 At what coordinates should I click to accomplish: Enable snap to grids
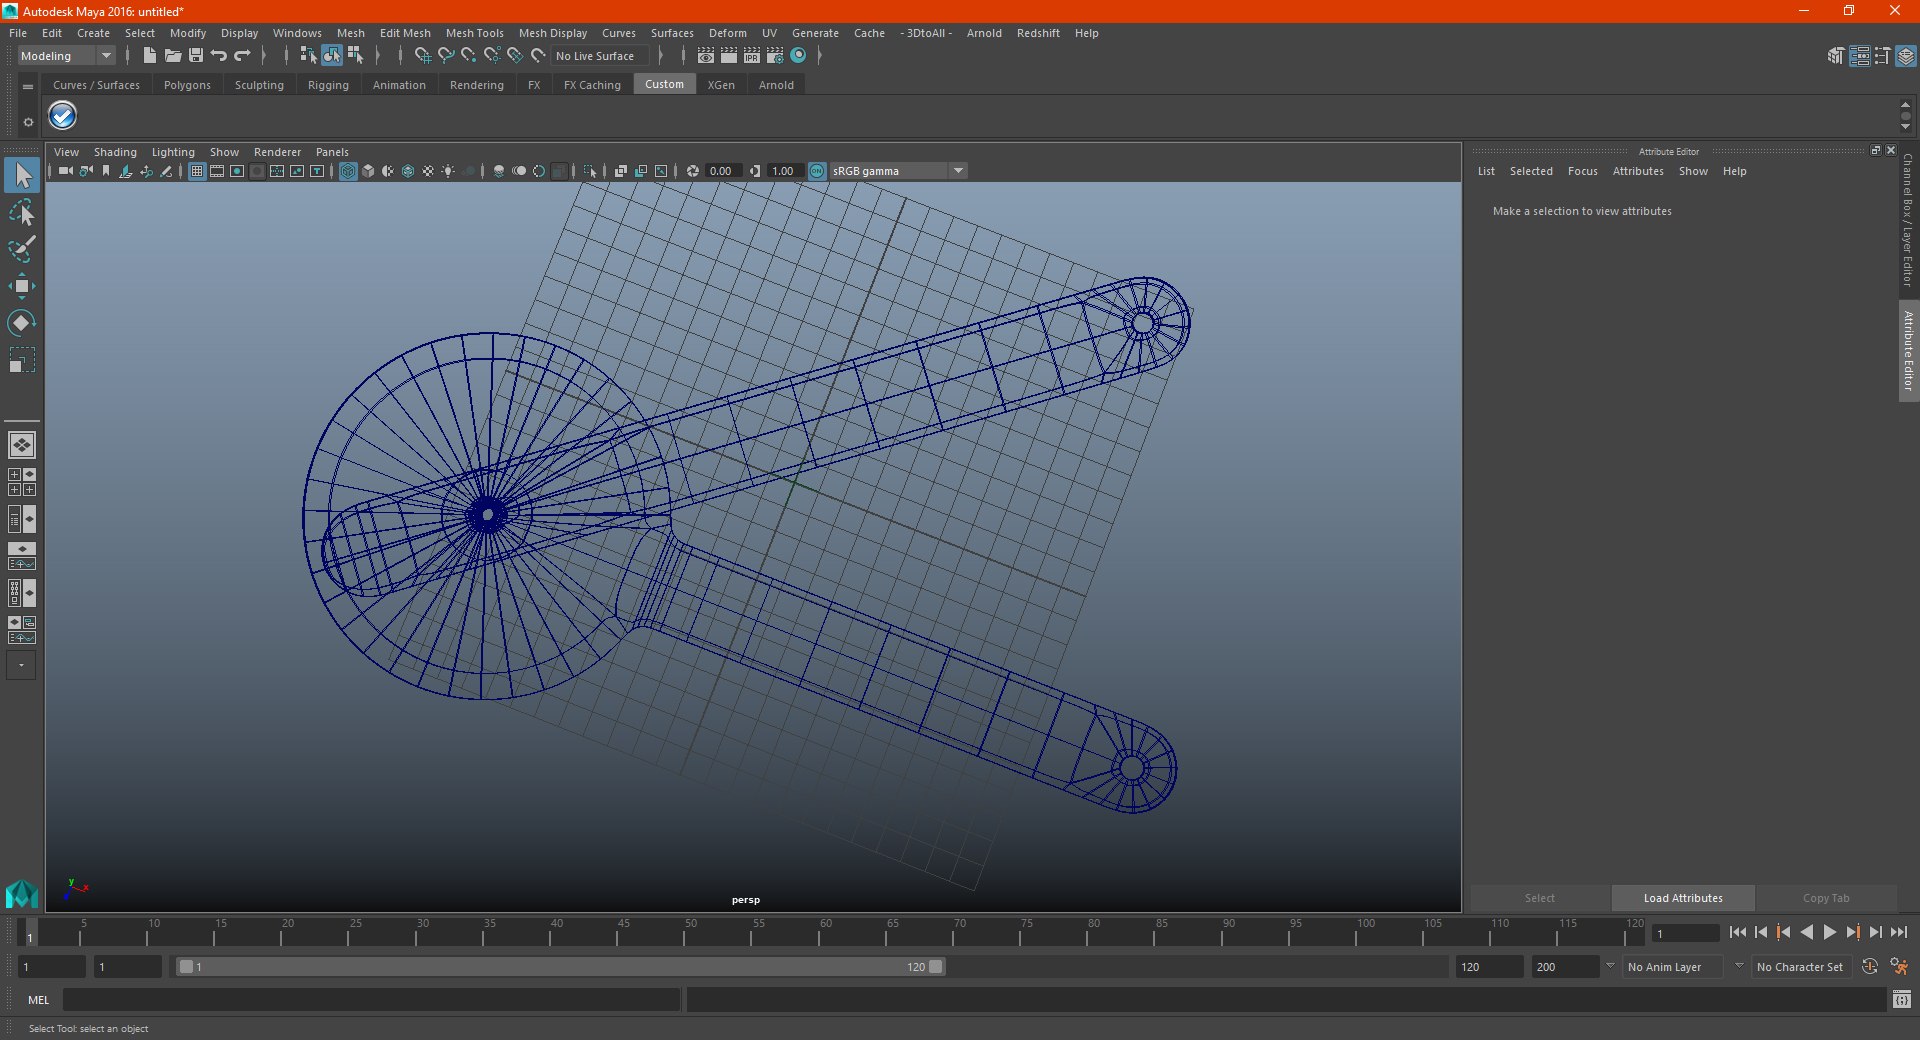click(x=422, y=56)
